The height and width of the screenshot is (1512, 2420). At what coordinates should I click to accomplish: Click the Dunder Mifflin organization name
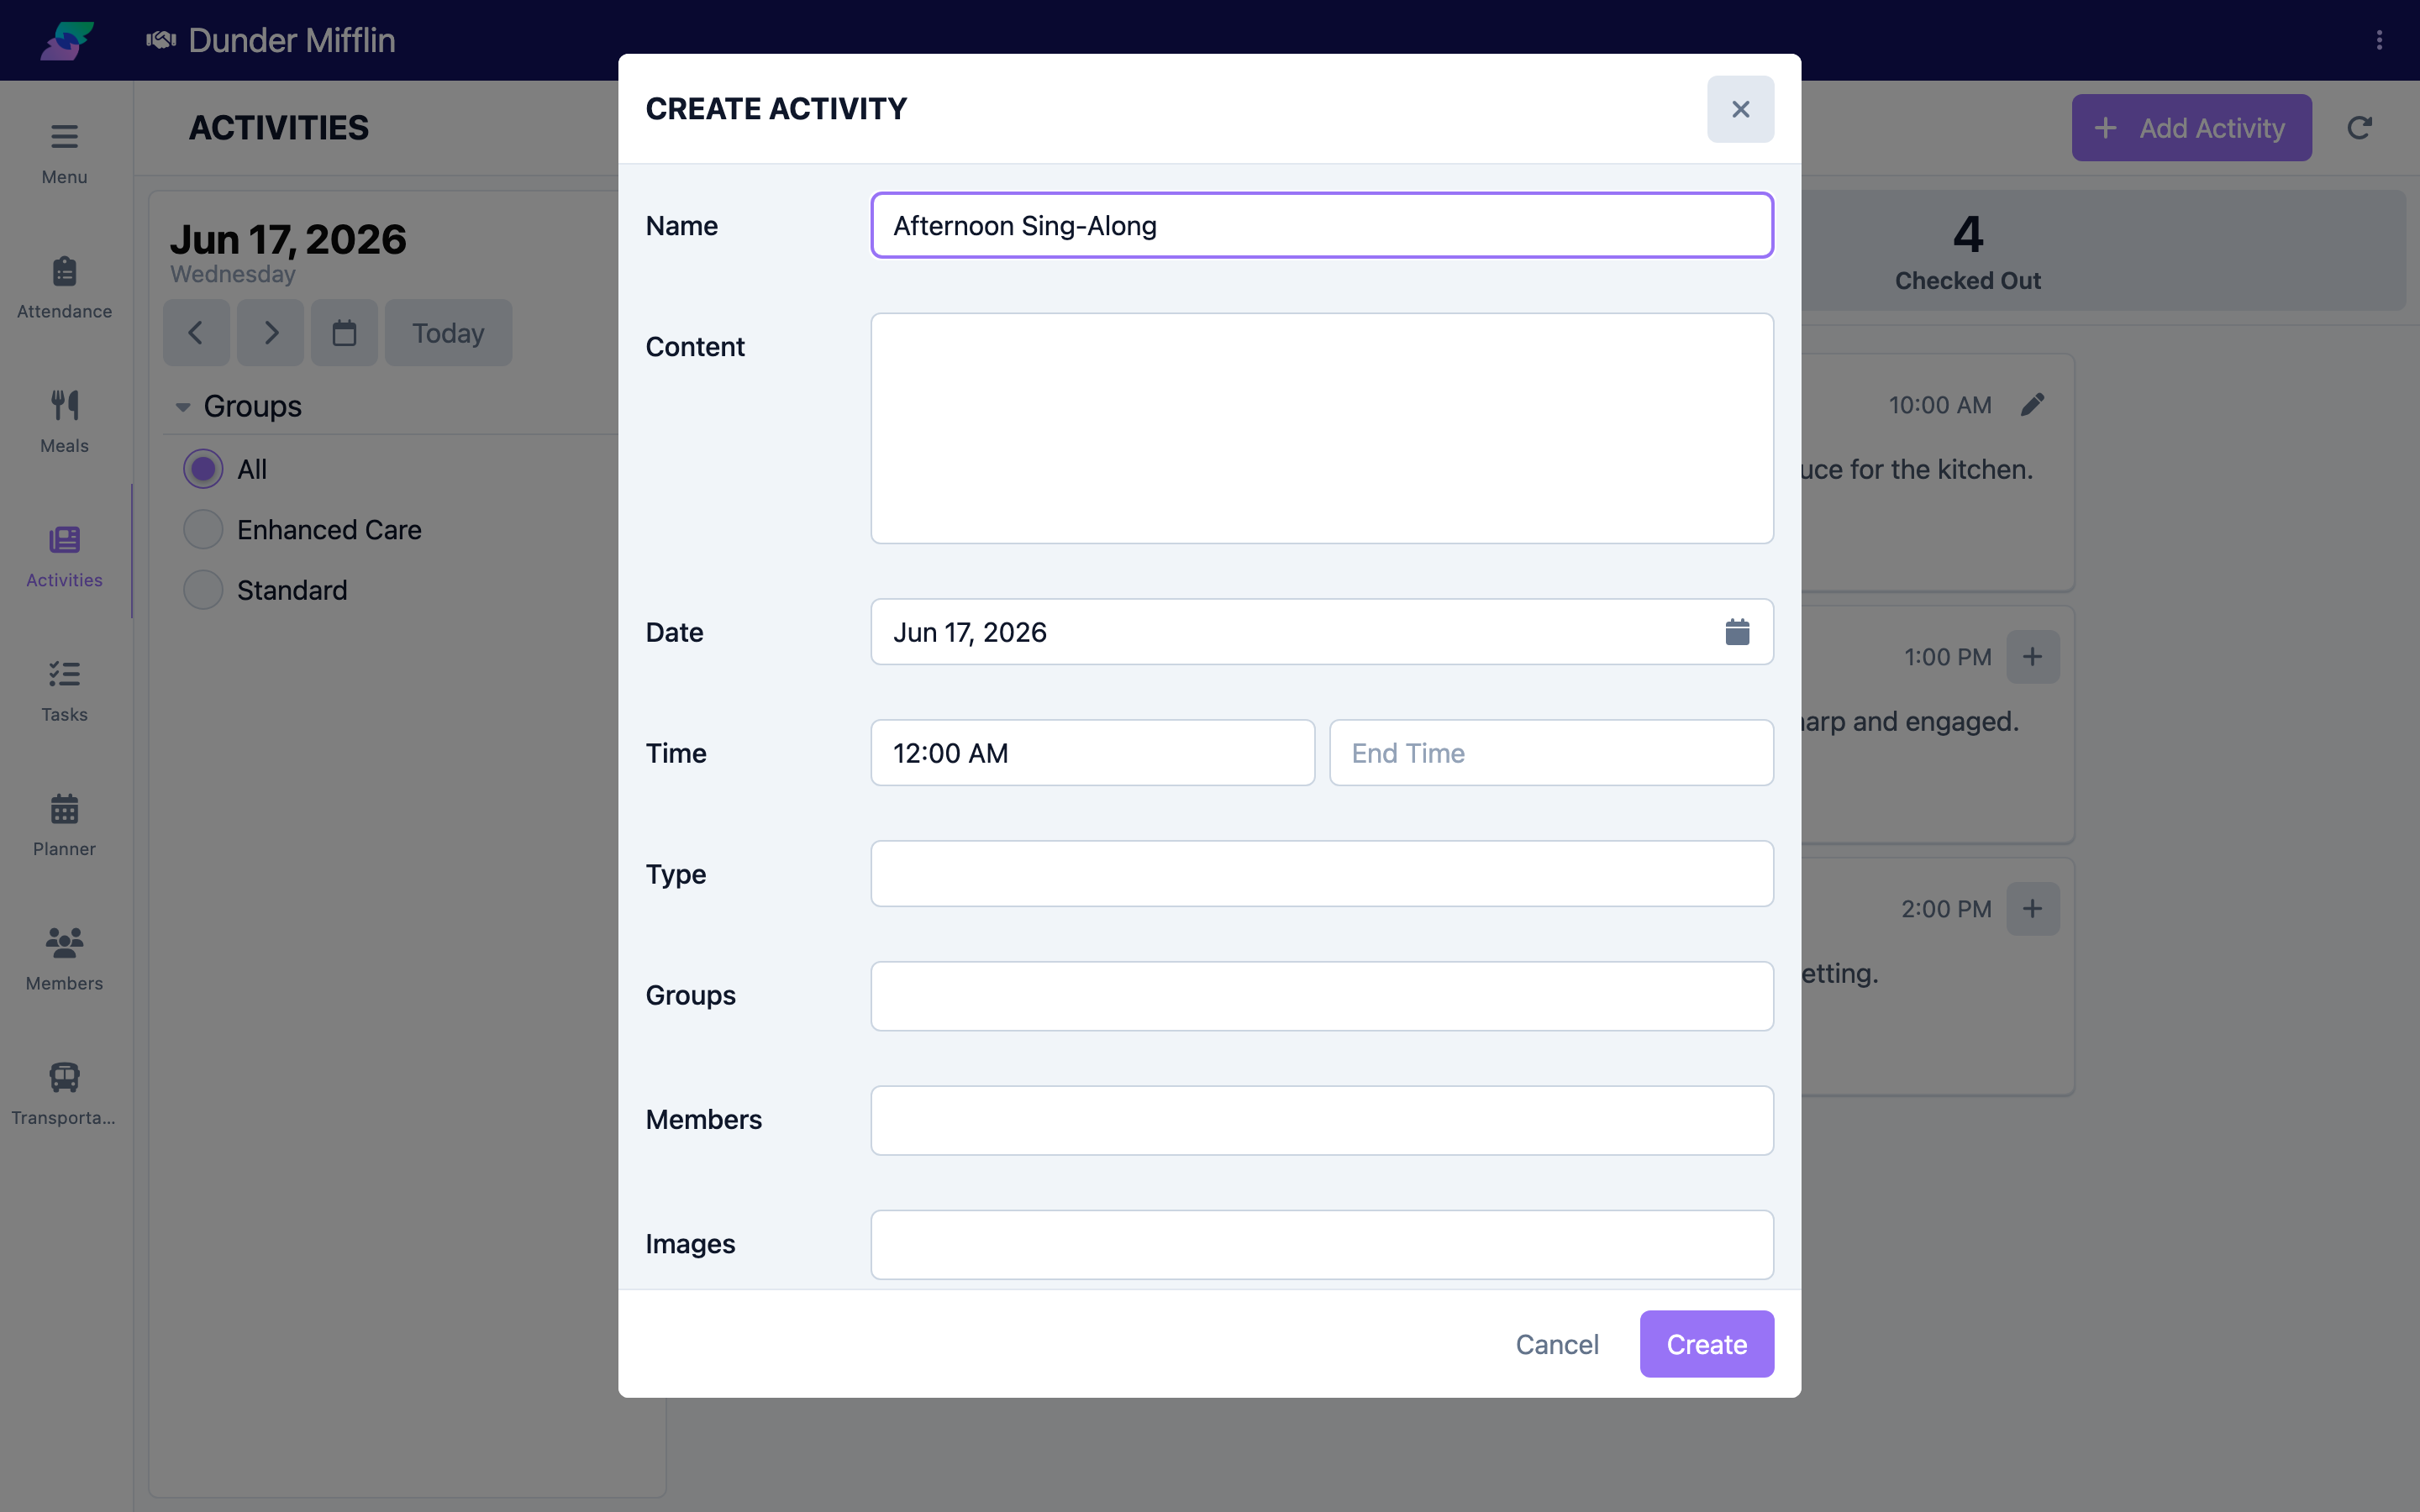coord(291,40)
